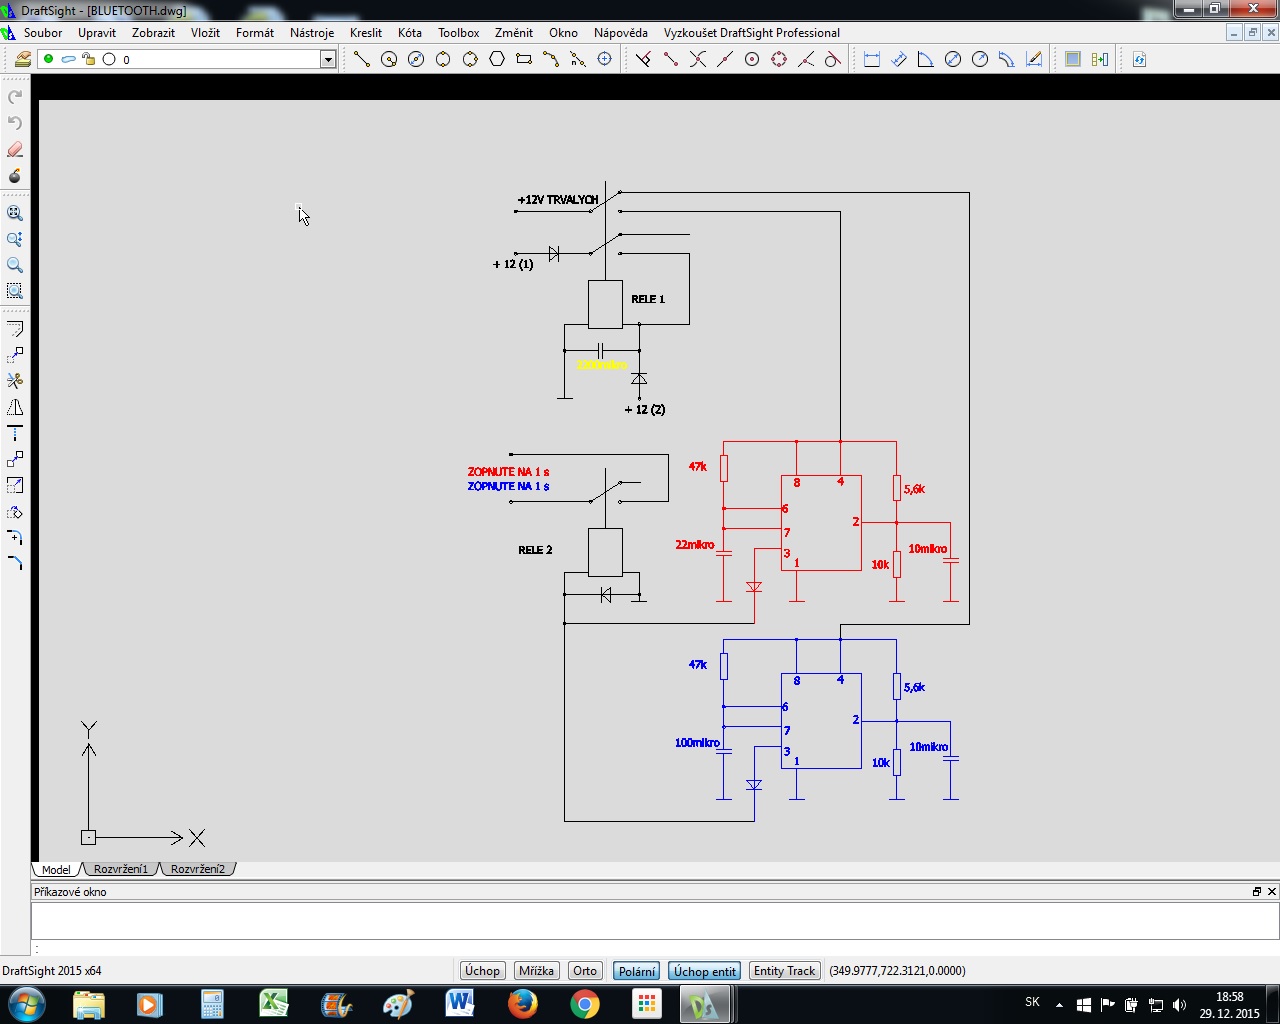Viewport: 1280px width, 1024px height.
Task: Toggle Orto mode in status bar
Action: (585, 971)
